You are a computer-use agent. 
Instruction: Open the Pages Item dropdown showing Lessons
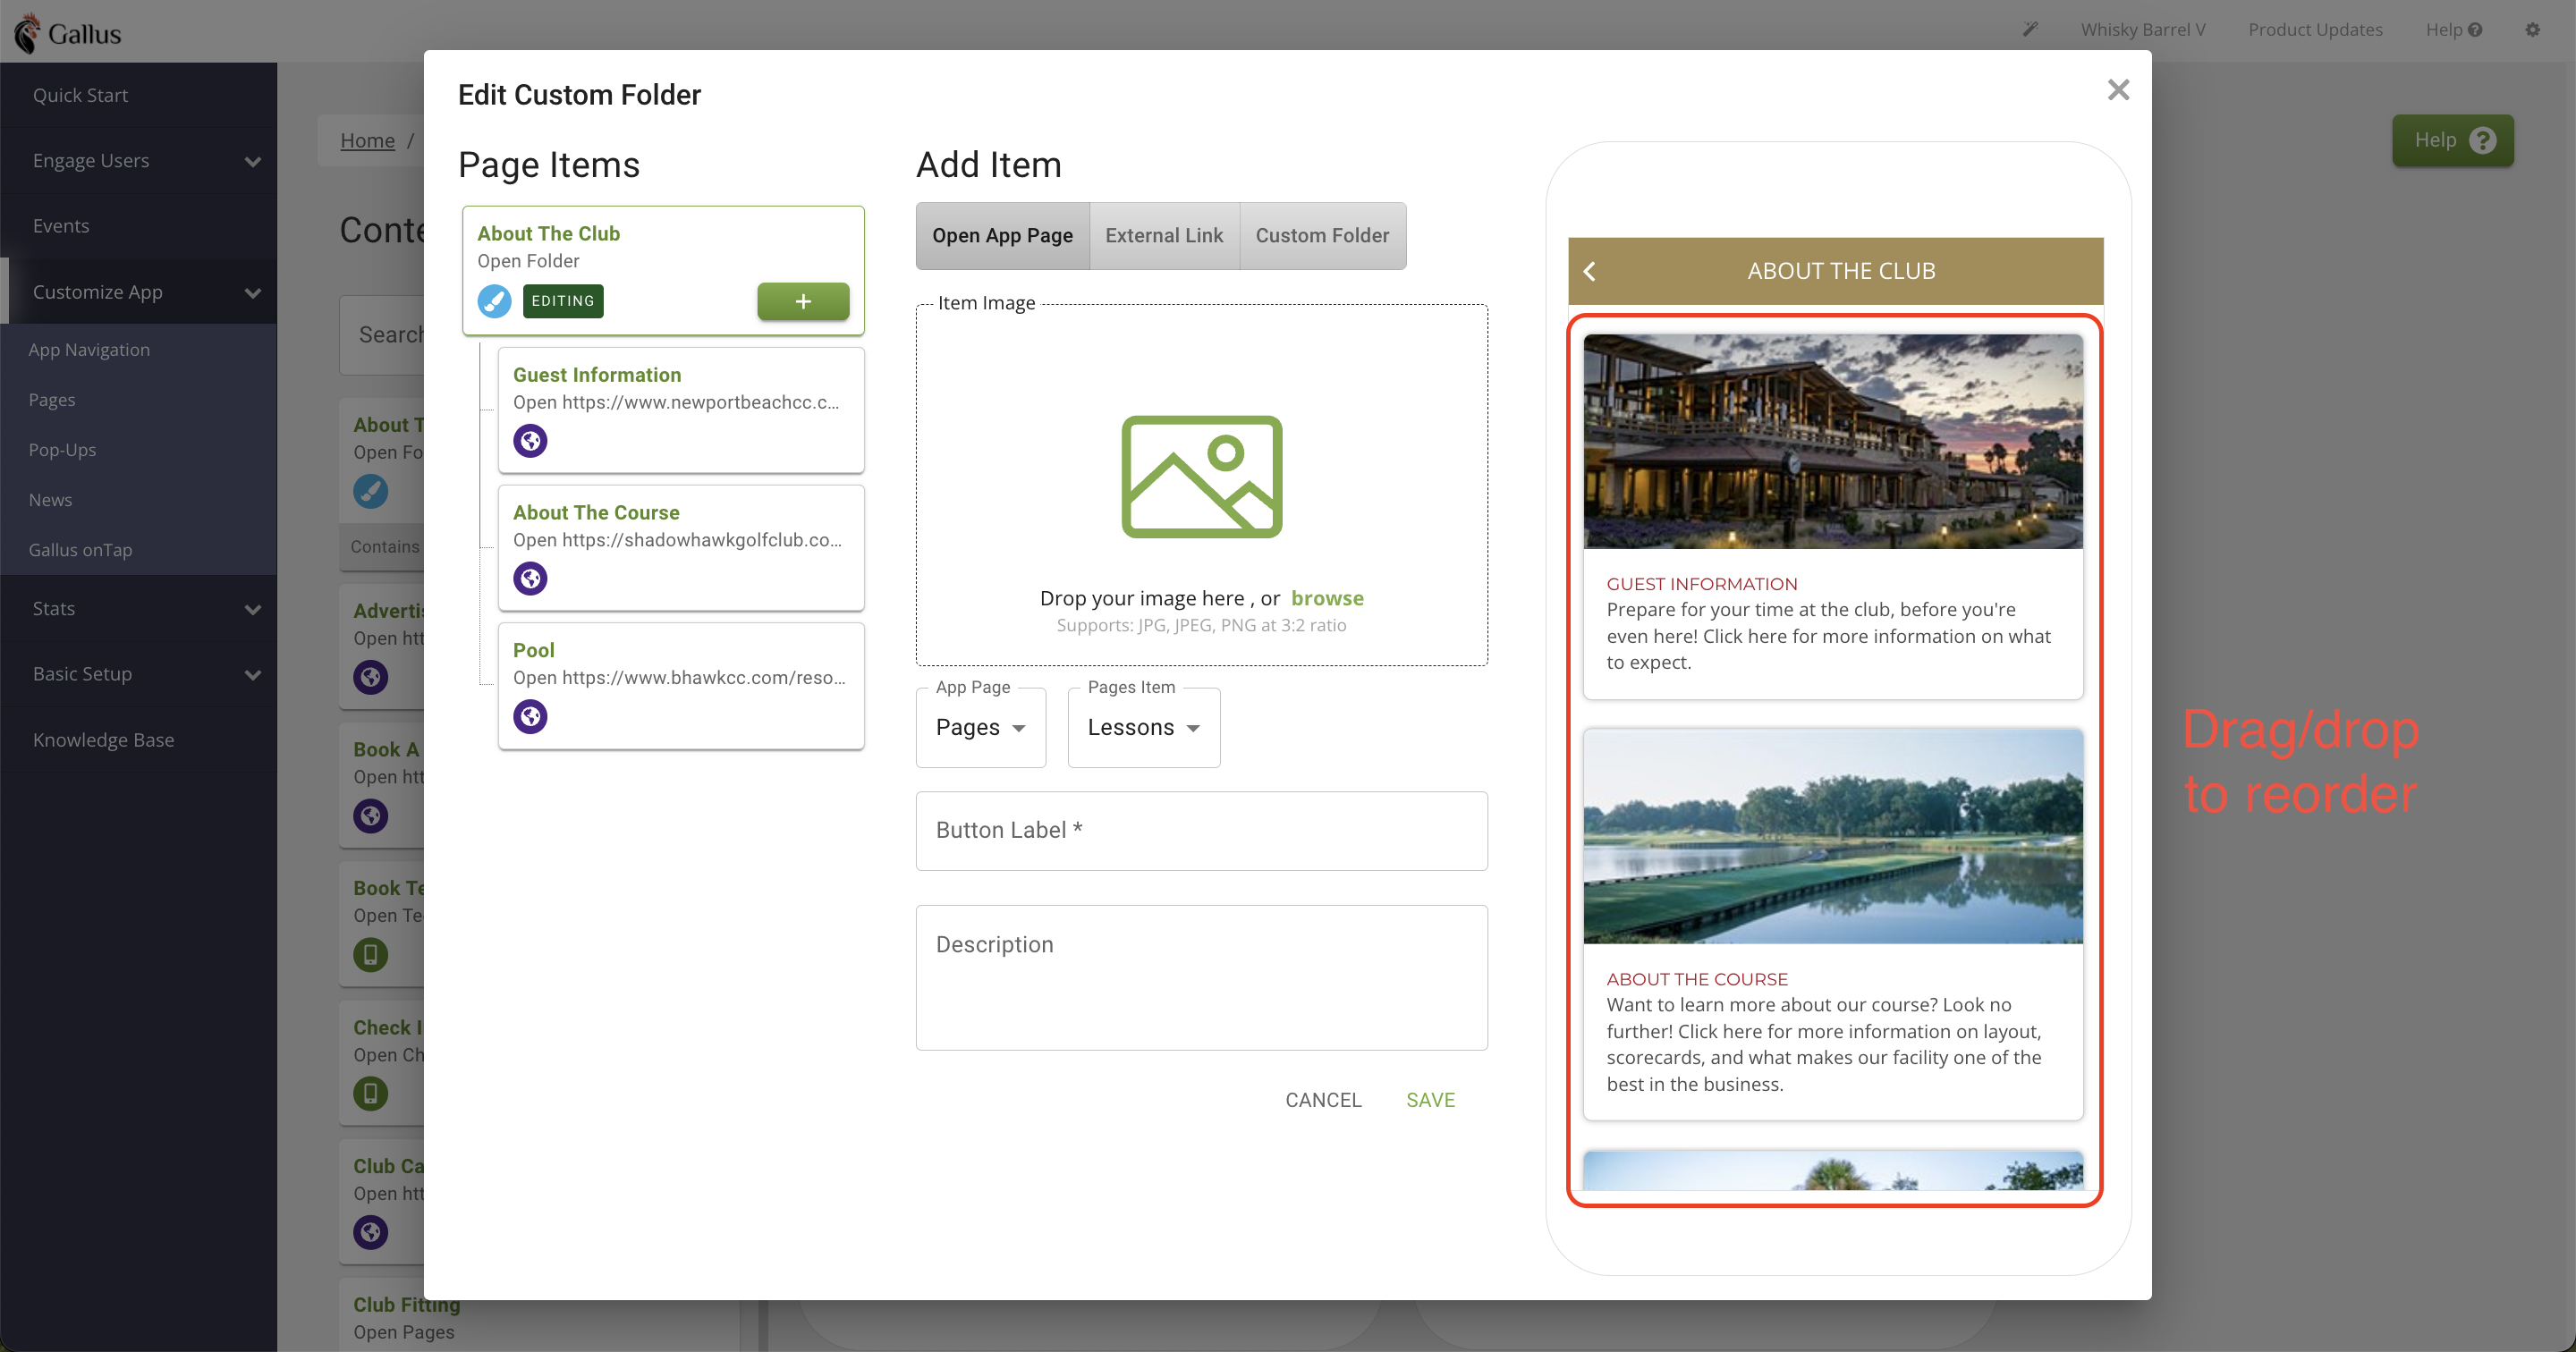pyautogui.click(x=1143, y=728)
